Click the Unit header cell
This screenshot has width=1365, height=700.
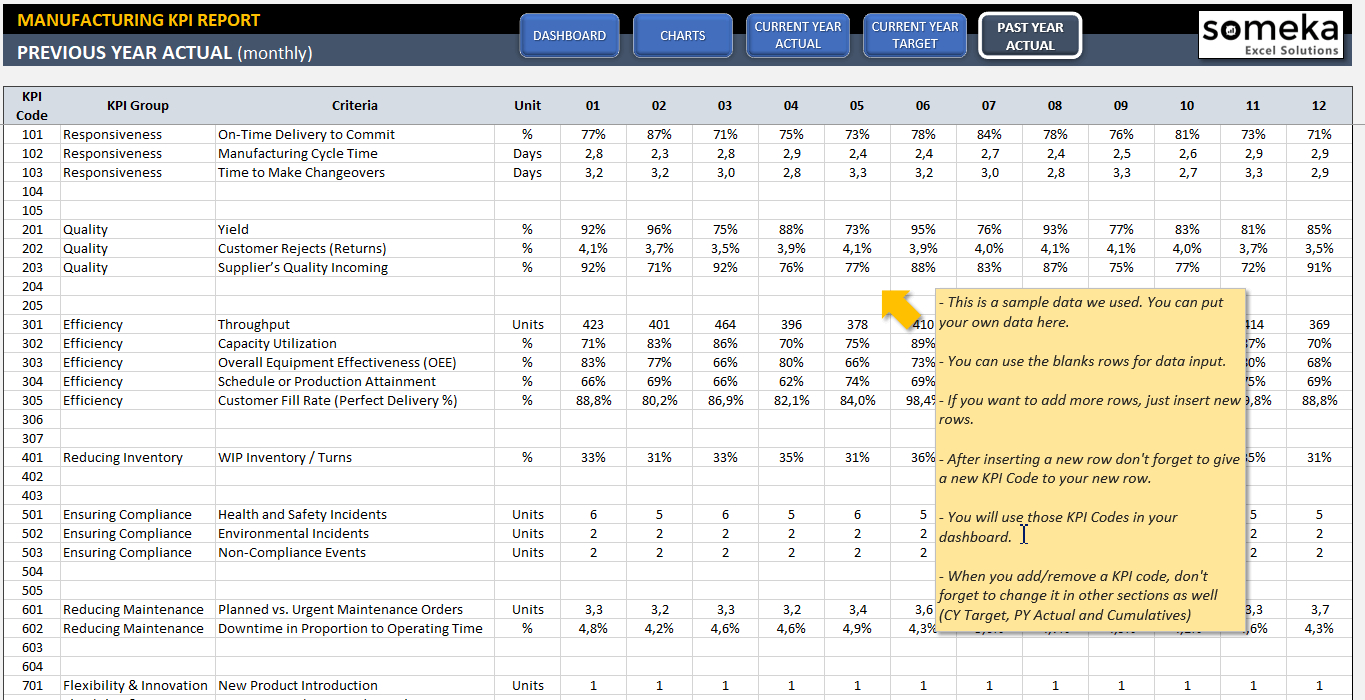coord(527,105)
